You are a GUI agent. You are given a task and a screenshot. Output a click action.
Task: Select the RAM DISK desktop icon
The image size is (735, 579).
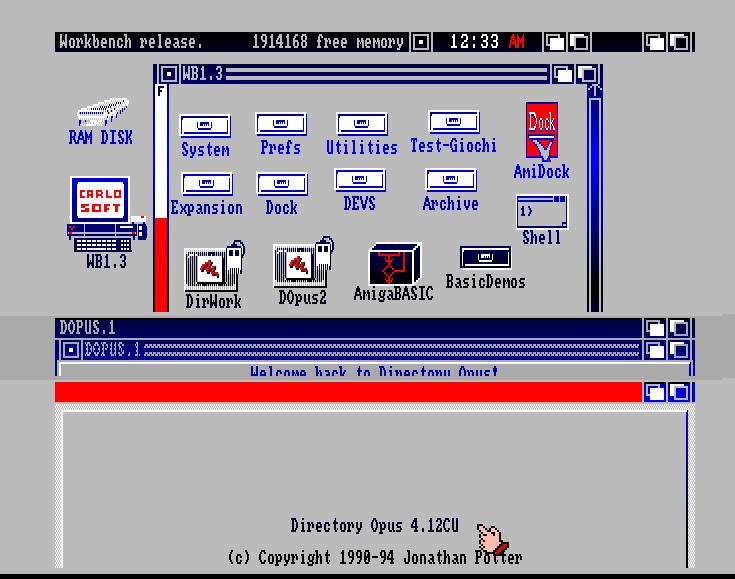pos(101,113)
